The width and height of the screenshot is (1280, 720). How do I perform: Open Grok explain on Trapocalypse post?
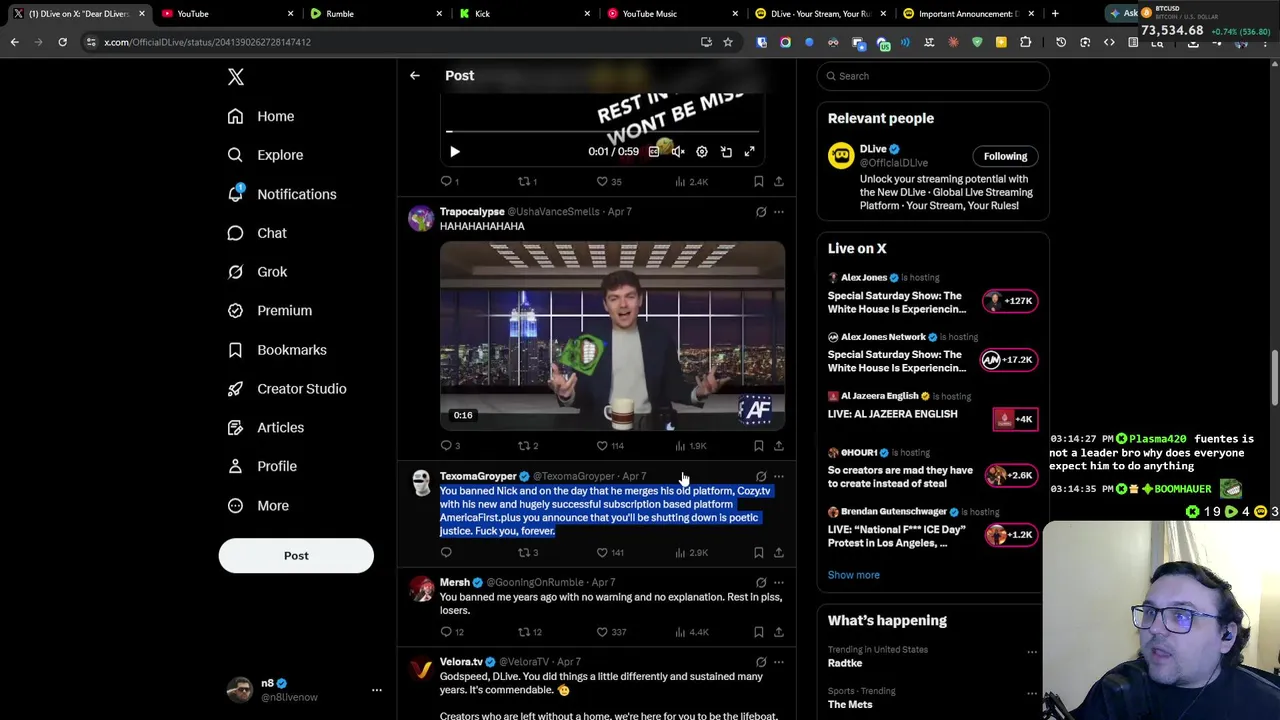tap(761, 212)
